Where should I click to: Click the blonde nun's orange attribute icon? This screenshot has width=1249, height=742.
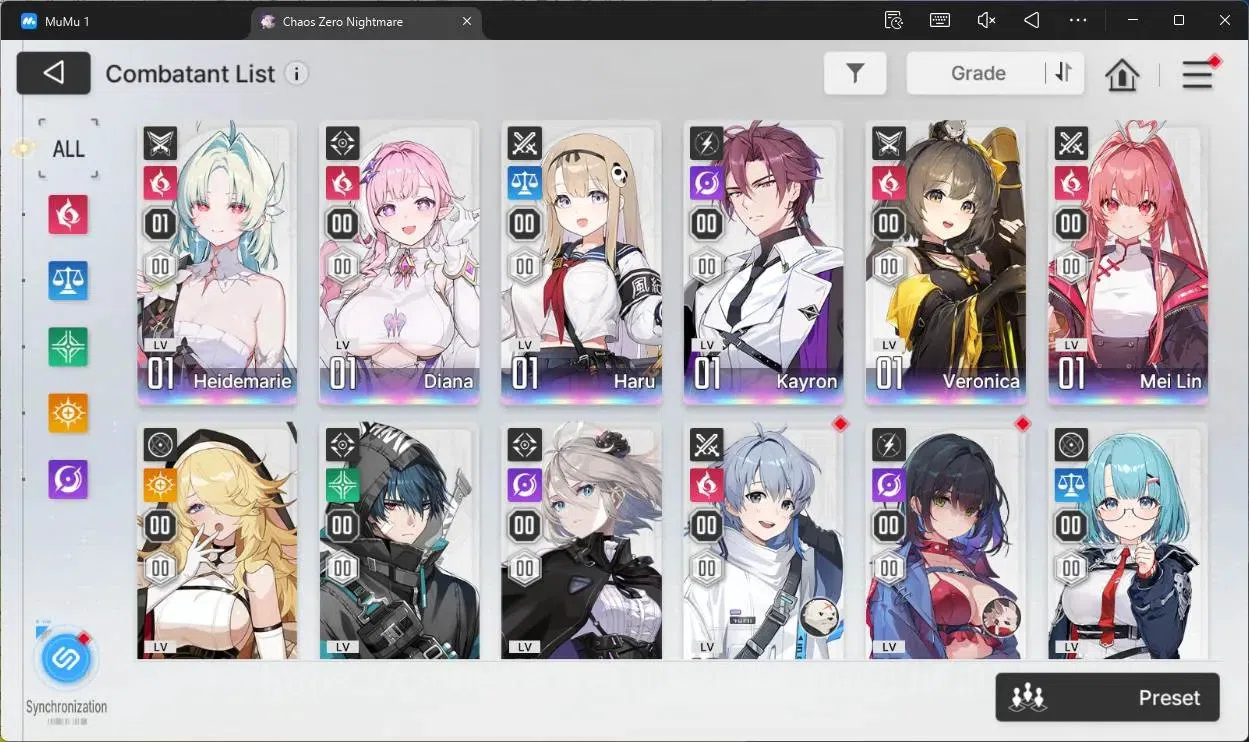[160, 485]
